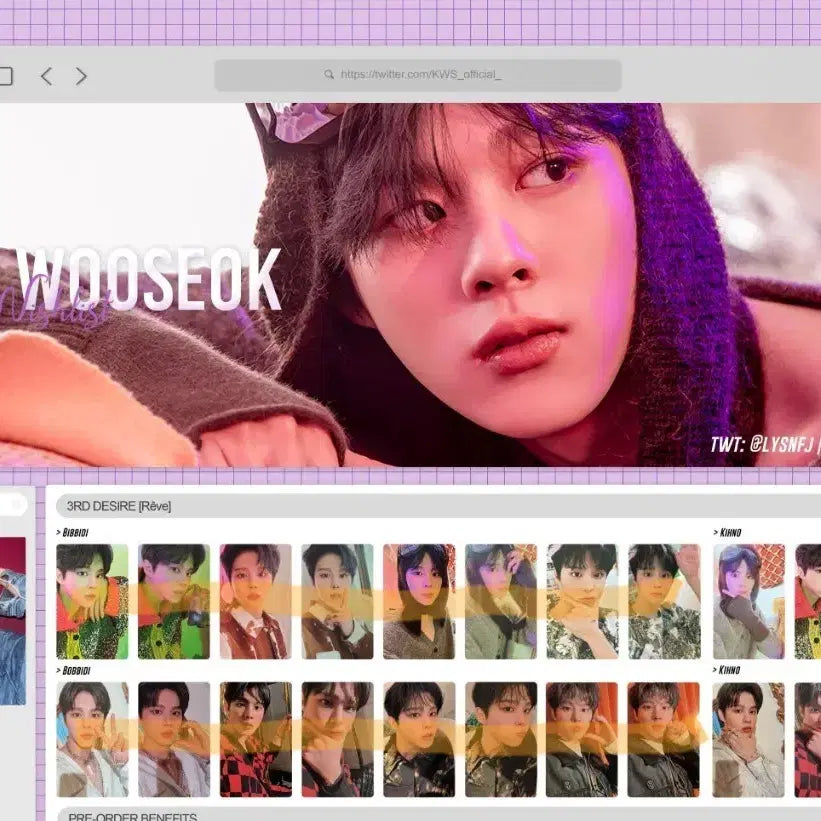Expand the > Bibbidi version label
This screenshot has width=821, height=821.
[72, 532]
